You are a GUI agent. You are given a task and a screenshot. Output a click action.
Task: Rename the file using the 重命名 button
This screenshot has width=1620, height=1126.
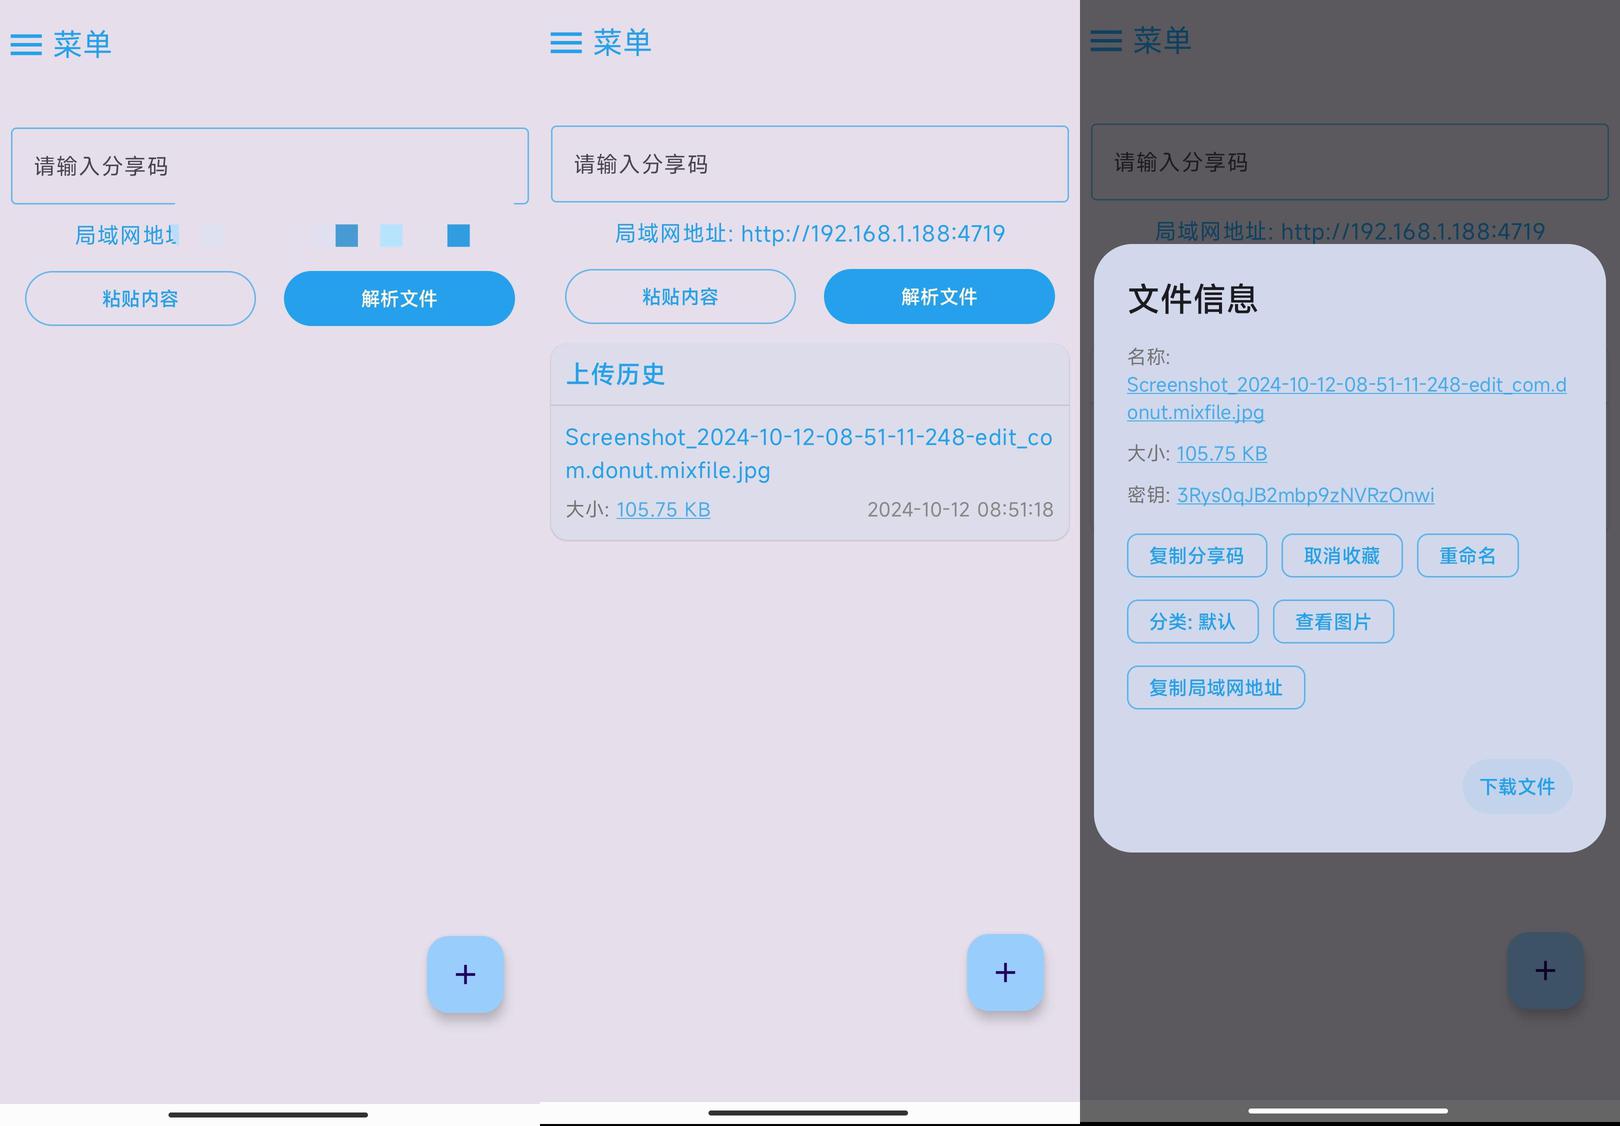(x=1467, y=556)
